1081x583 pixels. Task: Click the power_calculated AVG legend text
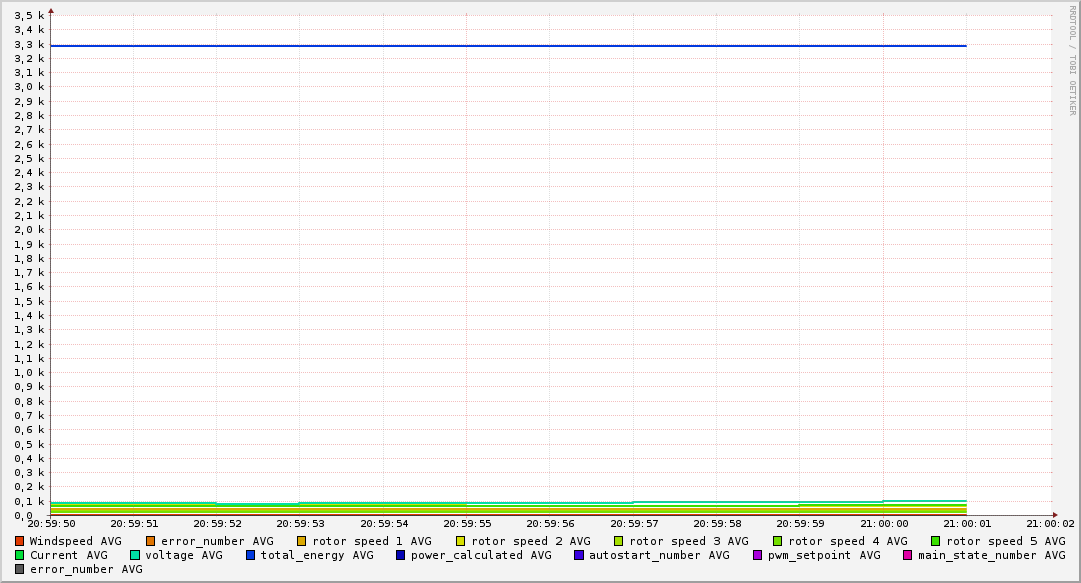tap(481, 555)
